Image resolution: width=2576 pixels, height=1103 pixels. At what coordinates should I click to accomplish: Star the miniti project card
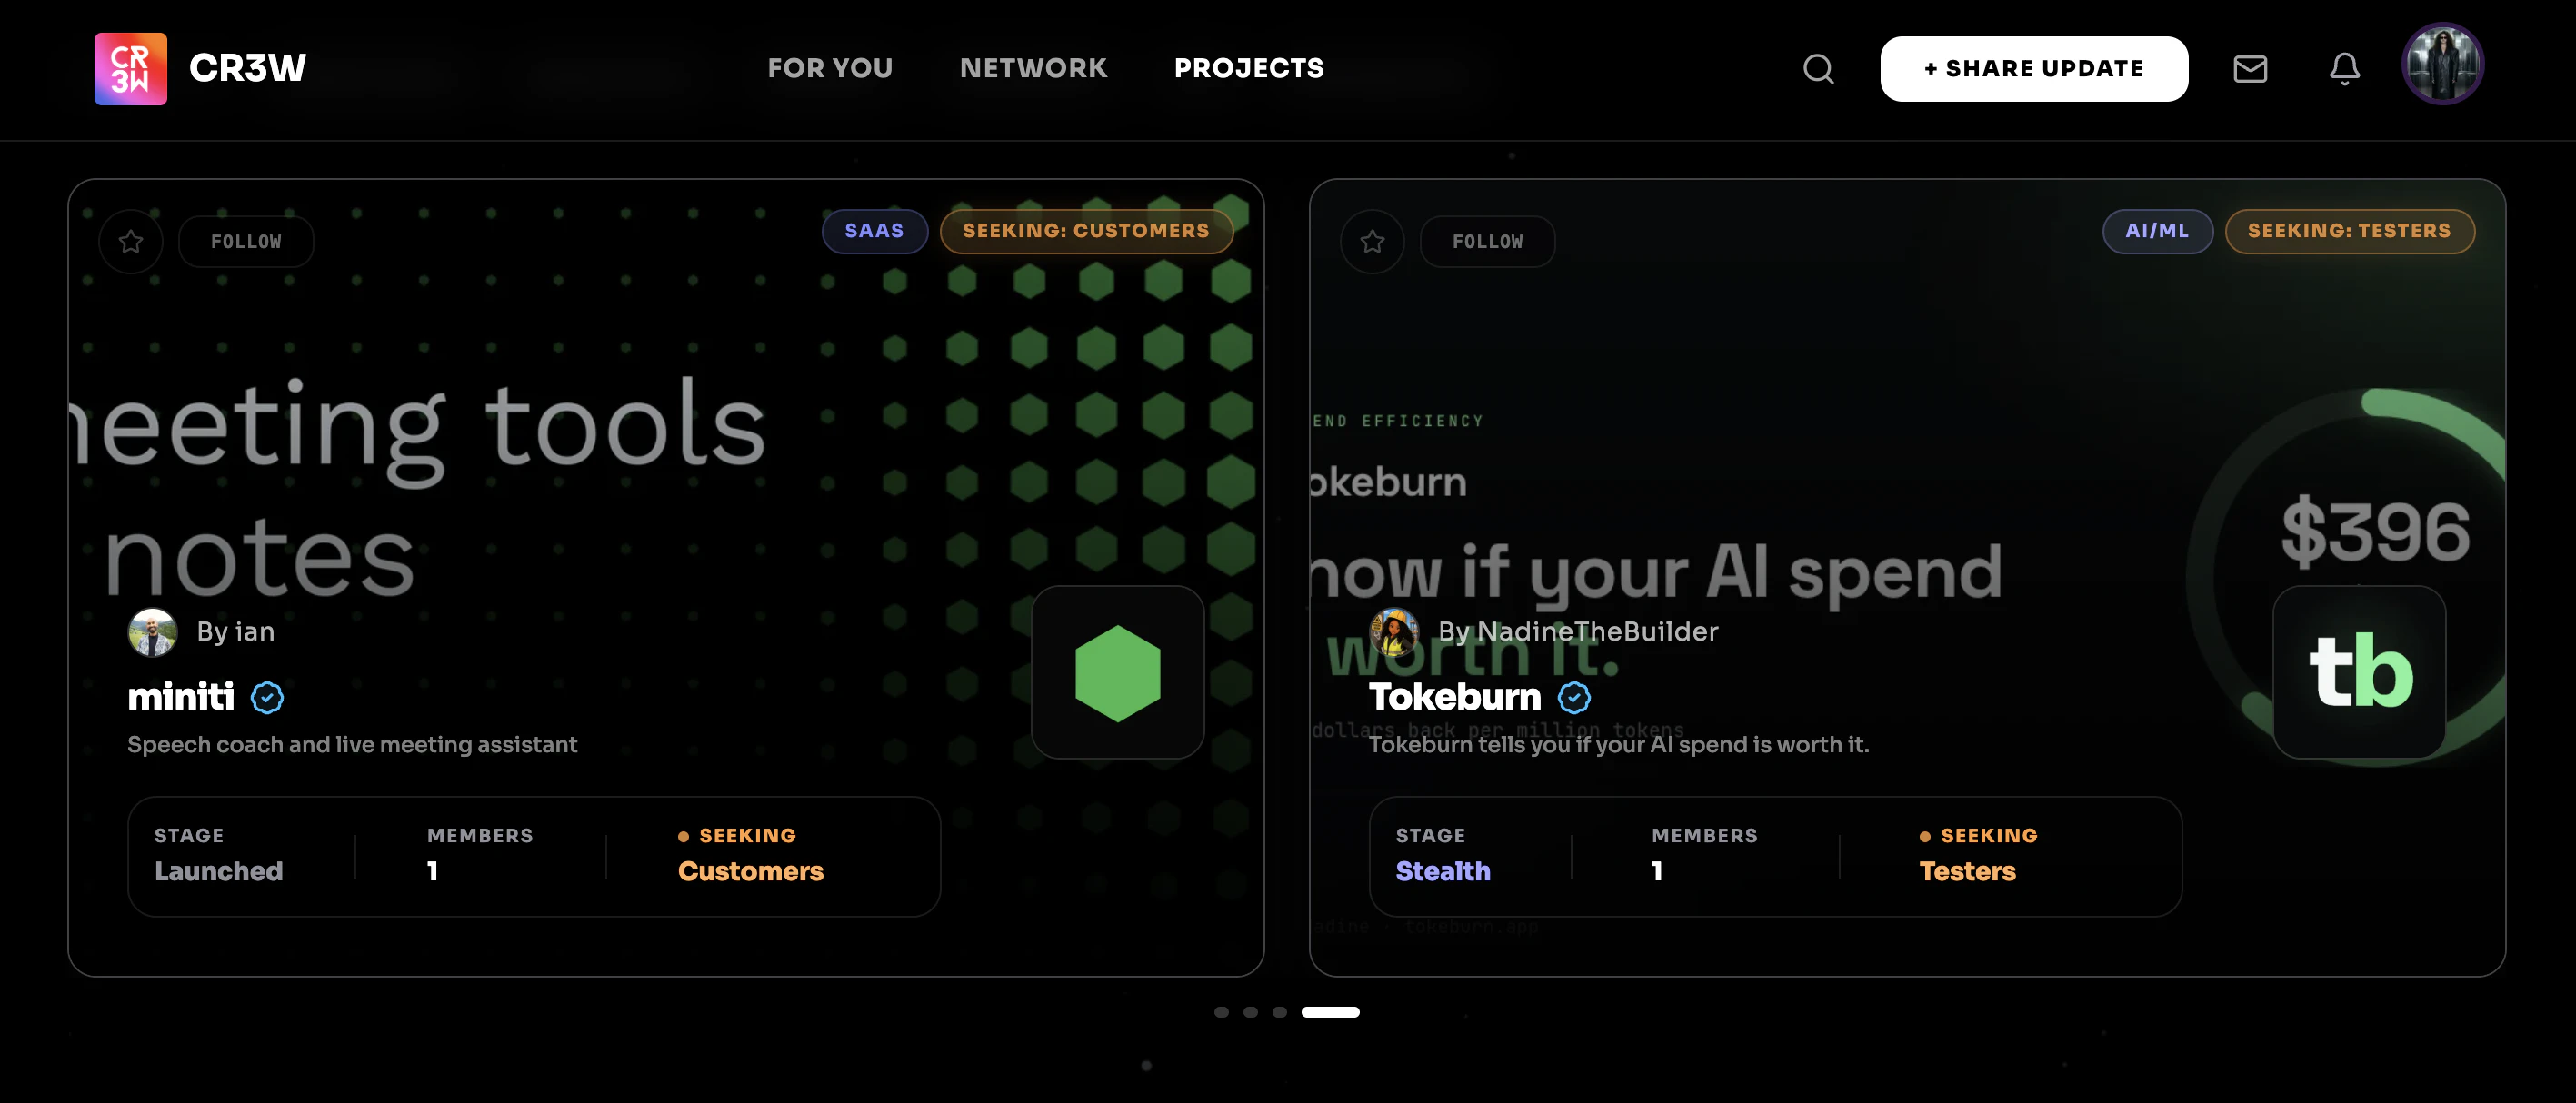tap(131, 241)
